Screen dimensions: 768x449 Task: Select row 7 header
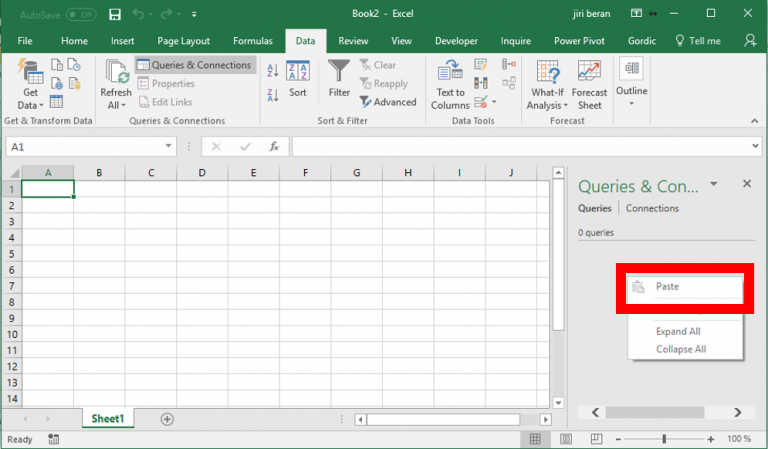12,286
